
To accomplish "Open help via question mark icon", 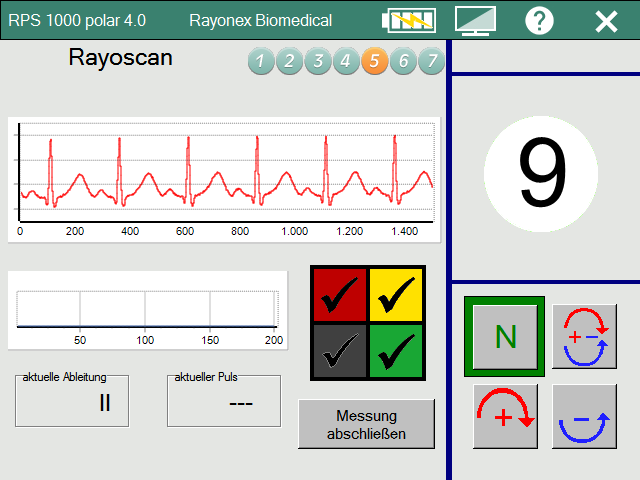I will (540, 20).
